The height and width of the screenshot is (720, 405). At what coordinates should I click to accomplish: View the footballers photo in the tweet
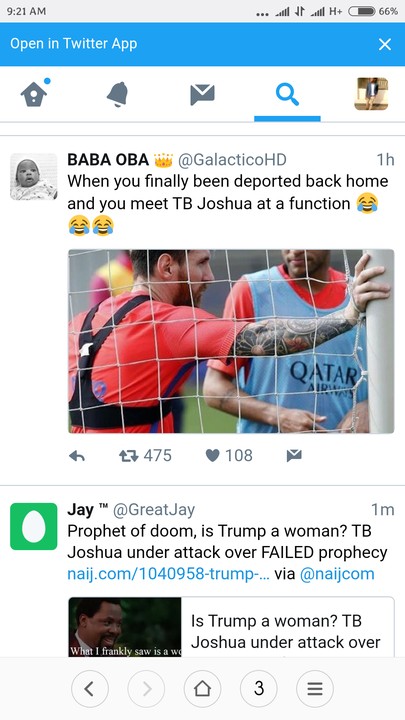click(231, 341)
